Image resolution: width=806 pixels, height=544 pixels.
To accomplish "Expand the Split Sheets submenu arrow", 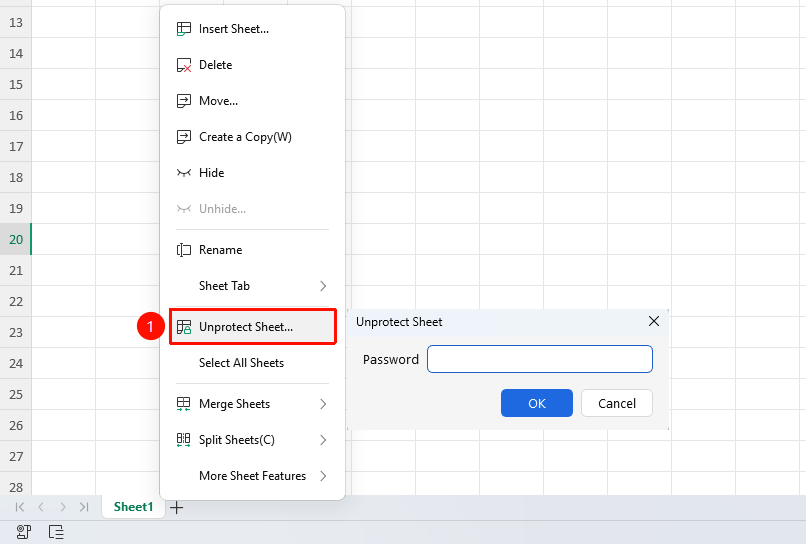I will coord(323,440).
